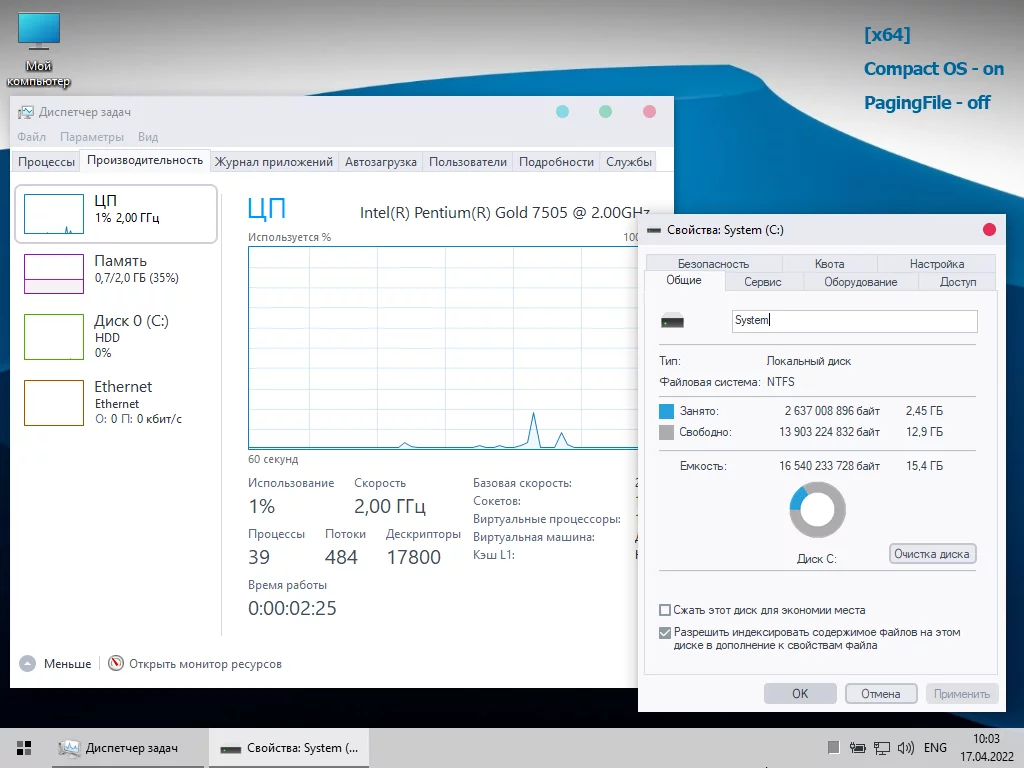Click the network tray icon
This screenshot has height=768, width=1024.
[x=882, y=748]
